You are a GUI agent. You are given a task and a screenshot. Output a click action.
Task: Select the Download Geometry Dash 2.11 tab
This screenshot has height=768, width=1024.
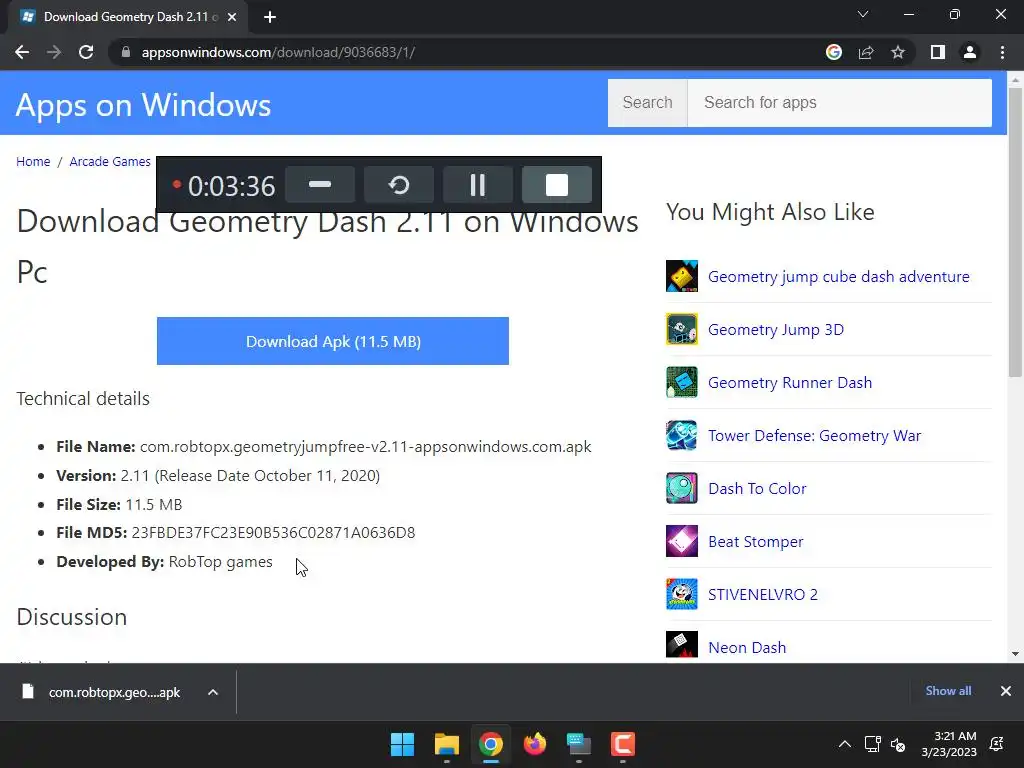128,17
